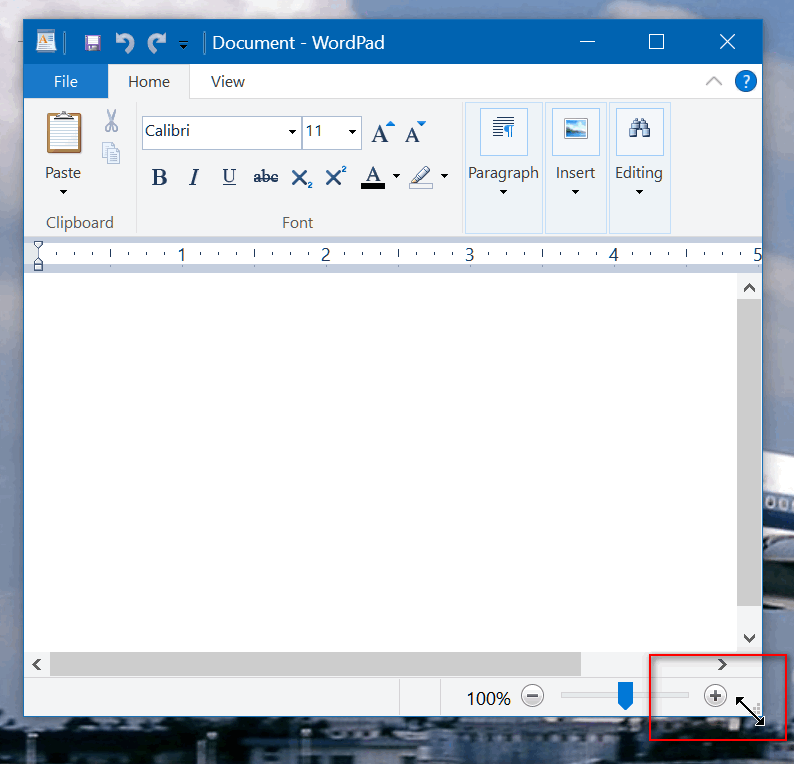
Task: Click the Paste clipboard icon
Action: (64, 132)
